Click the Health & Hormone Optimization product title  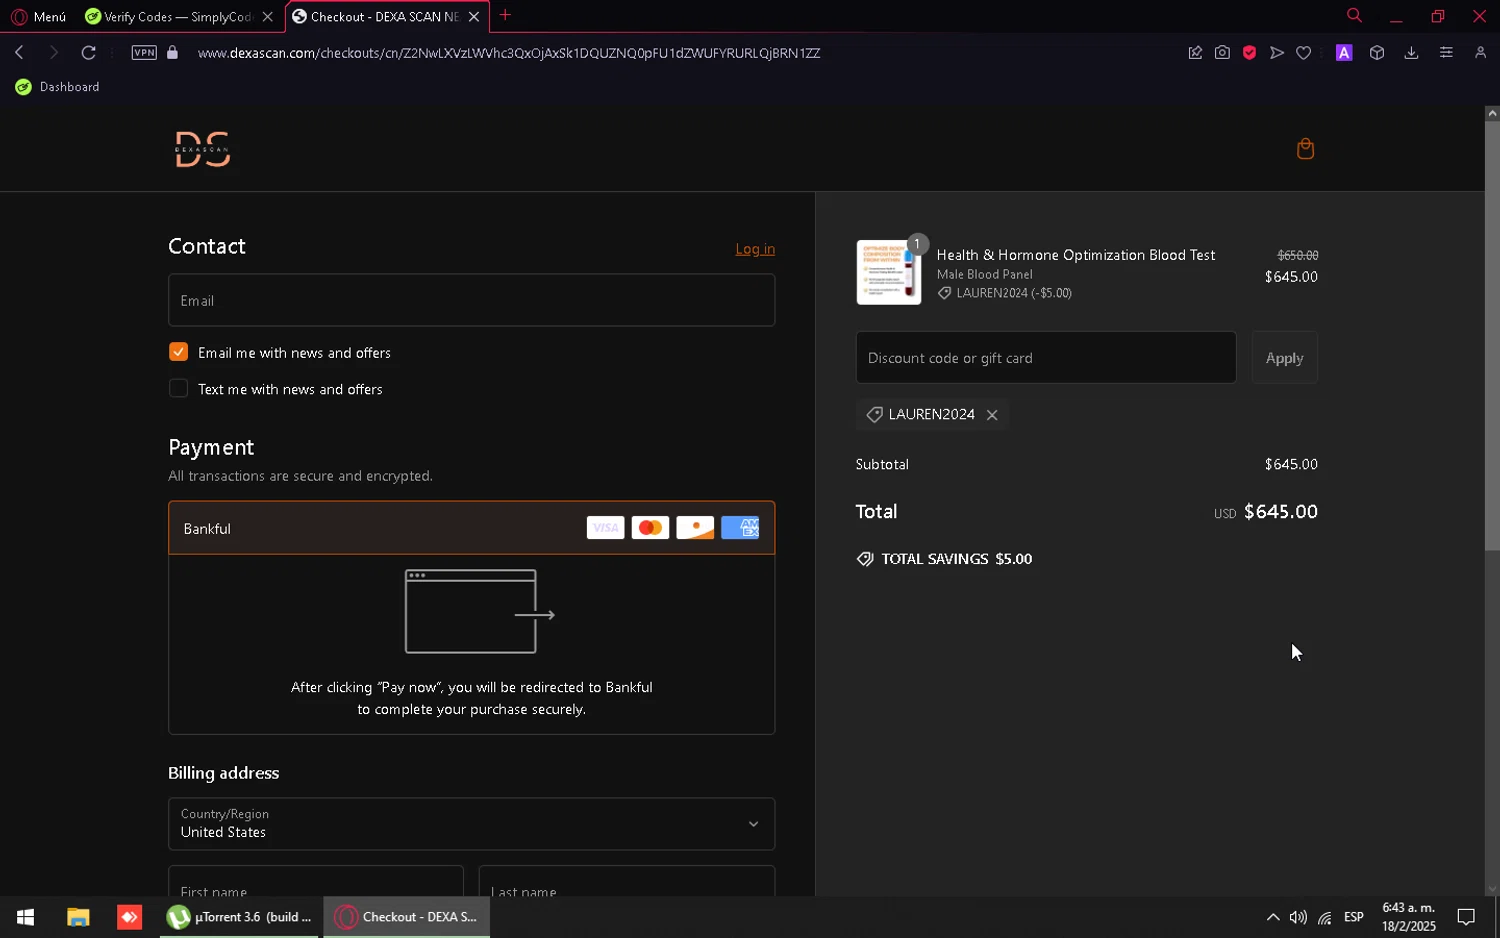[1076, 255]
